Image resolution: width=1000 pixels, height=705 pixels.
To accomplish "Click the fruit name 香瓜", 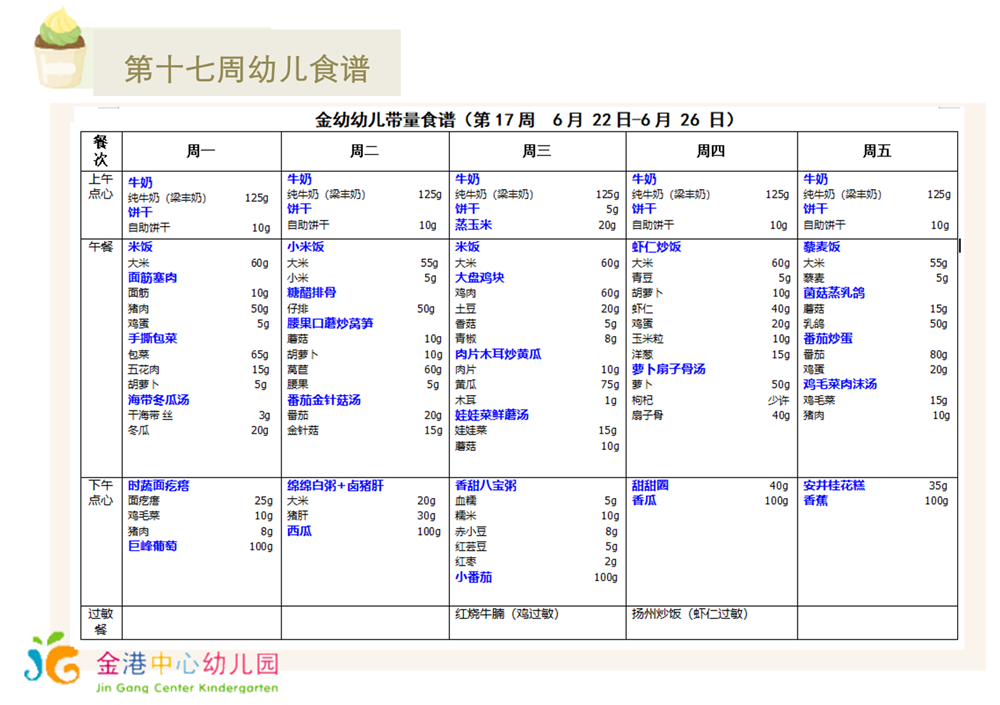I will pyautogui.click(x=643, y=500).
